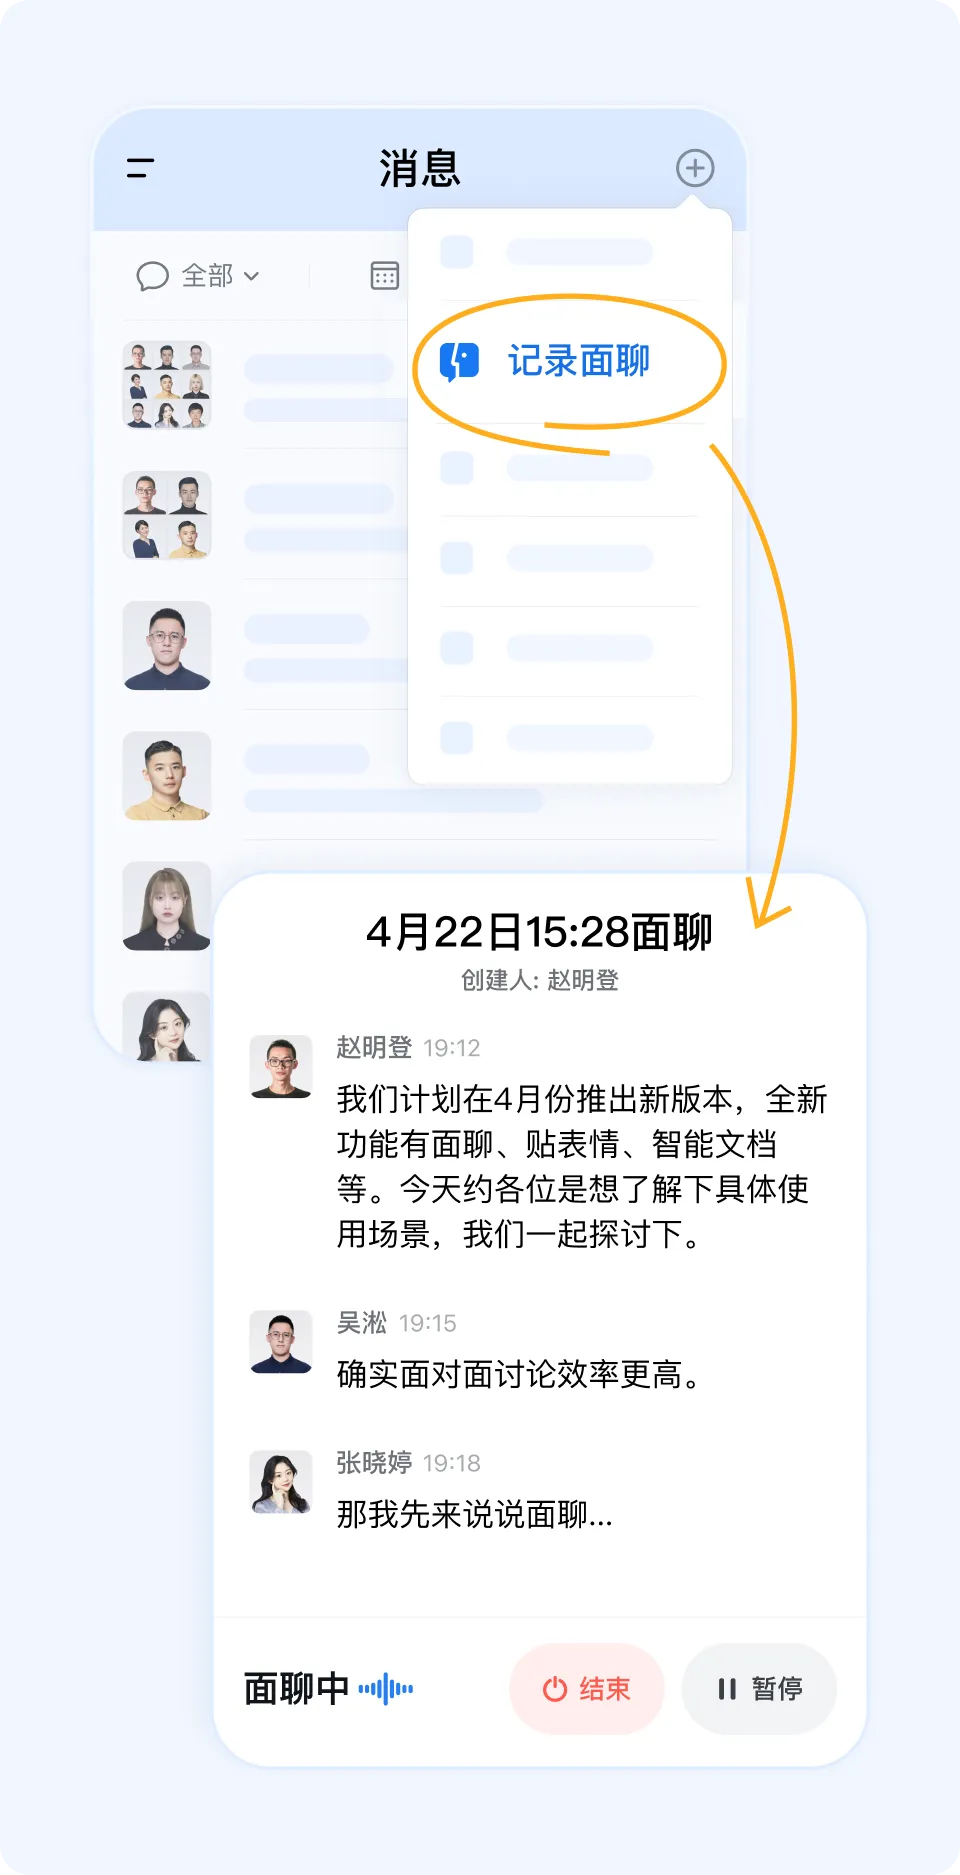Viewport: 960px width, 1875px height.
Task: Pause recording with 暂停 button
Action: coord(759,1689)
